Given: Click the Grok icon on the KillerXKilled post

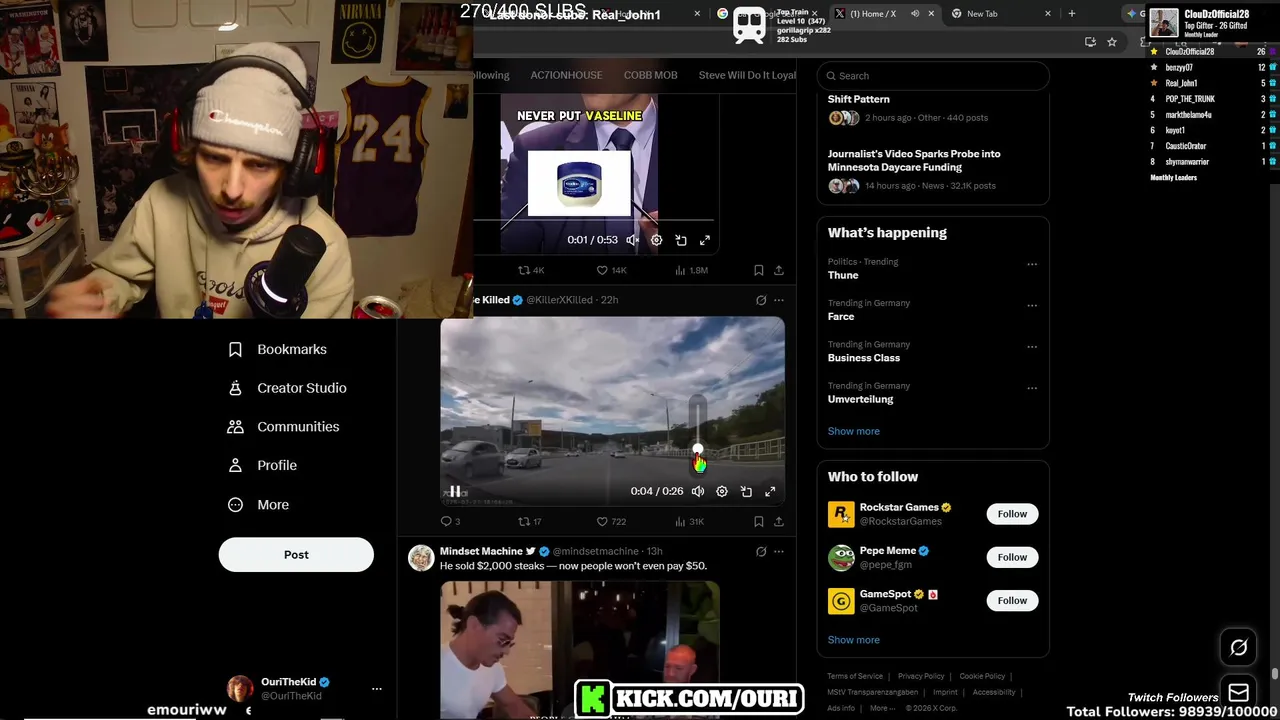Looking at the screenshot, I should tap(761, 300).
